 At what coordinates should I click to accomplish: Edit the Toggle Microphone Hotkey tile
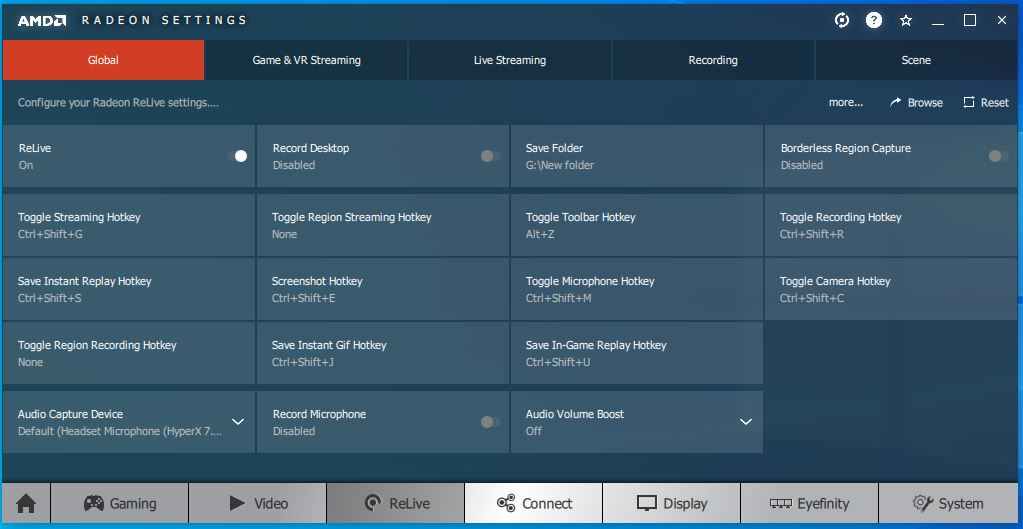pos(637,289)
